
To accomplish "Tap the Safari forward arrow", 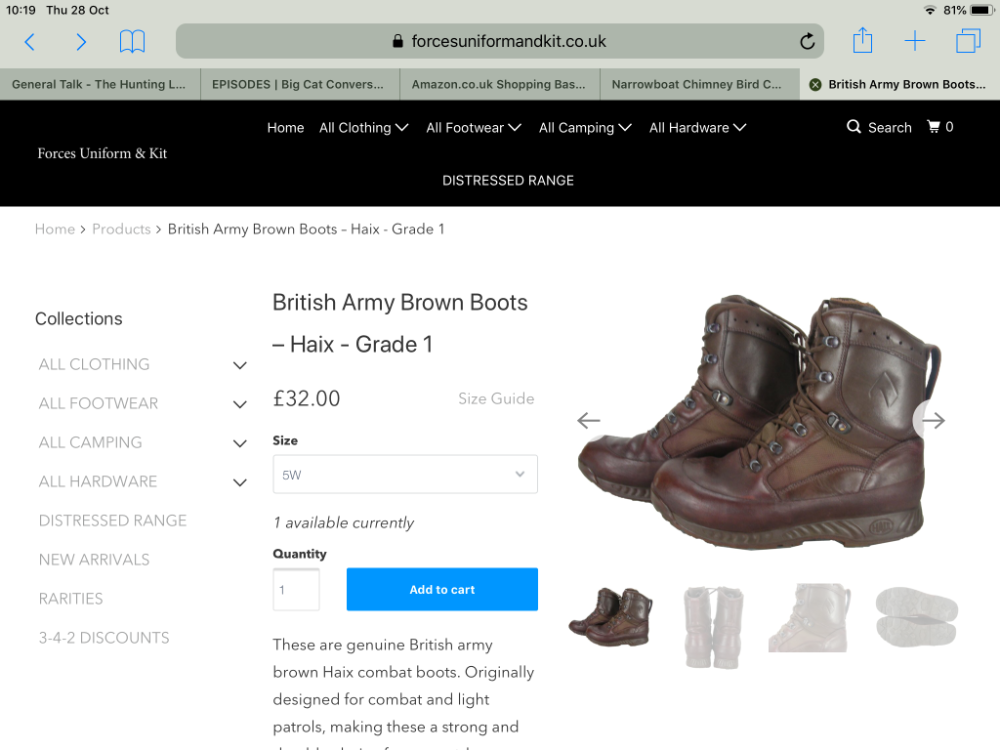I will coord(81,42).
